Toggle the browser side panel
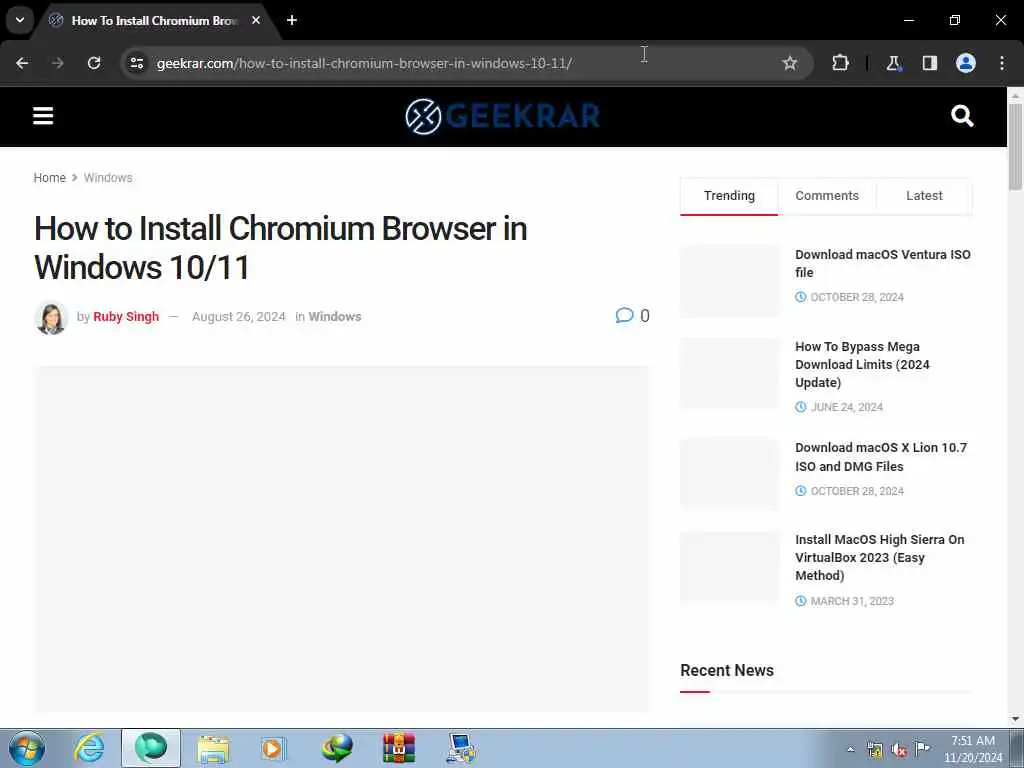Image resolution: width=1024 pixels, height=768 pixels. click(929, 63)
